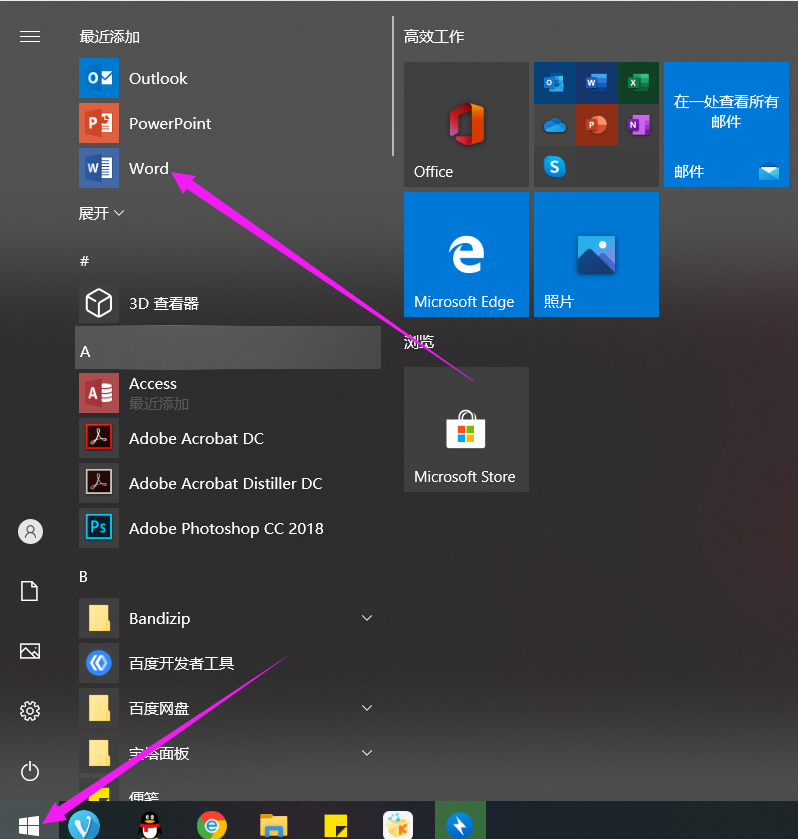Open the 百度网盘 folder entry
798x839 pixels.
[x=229, y=708]
